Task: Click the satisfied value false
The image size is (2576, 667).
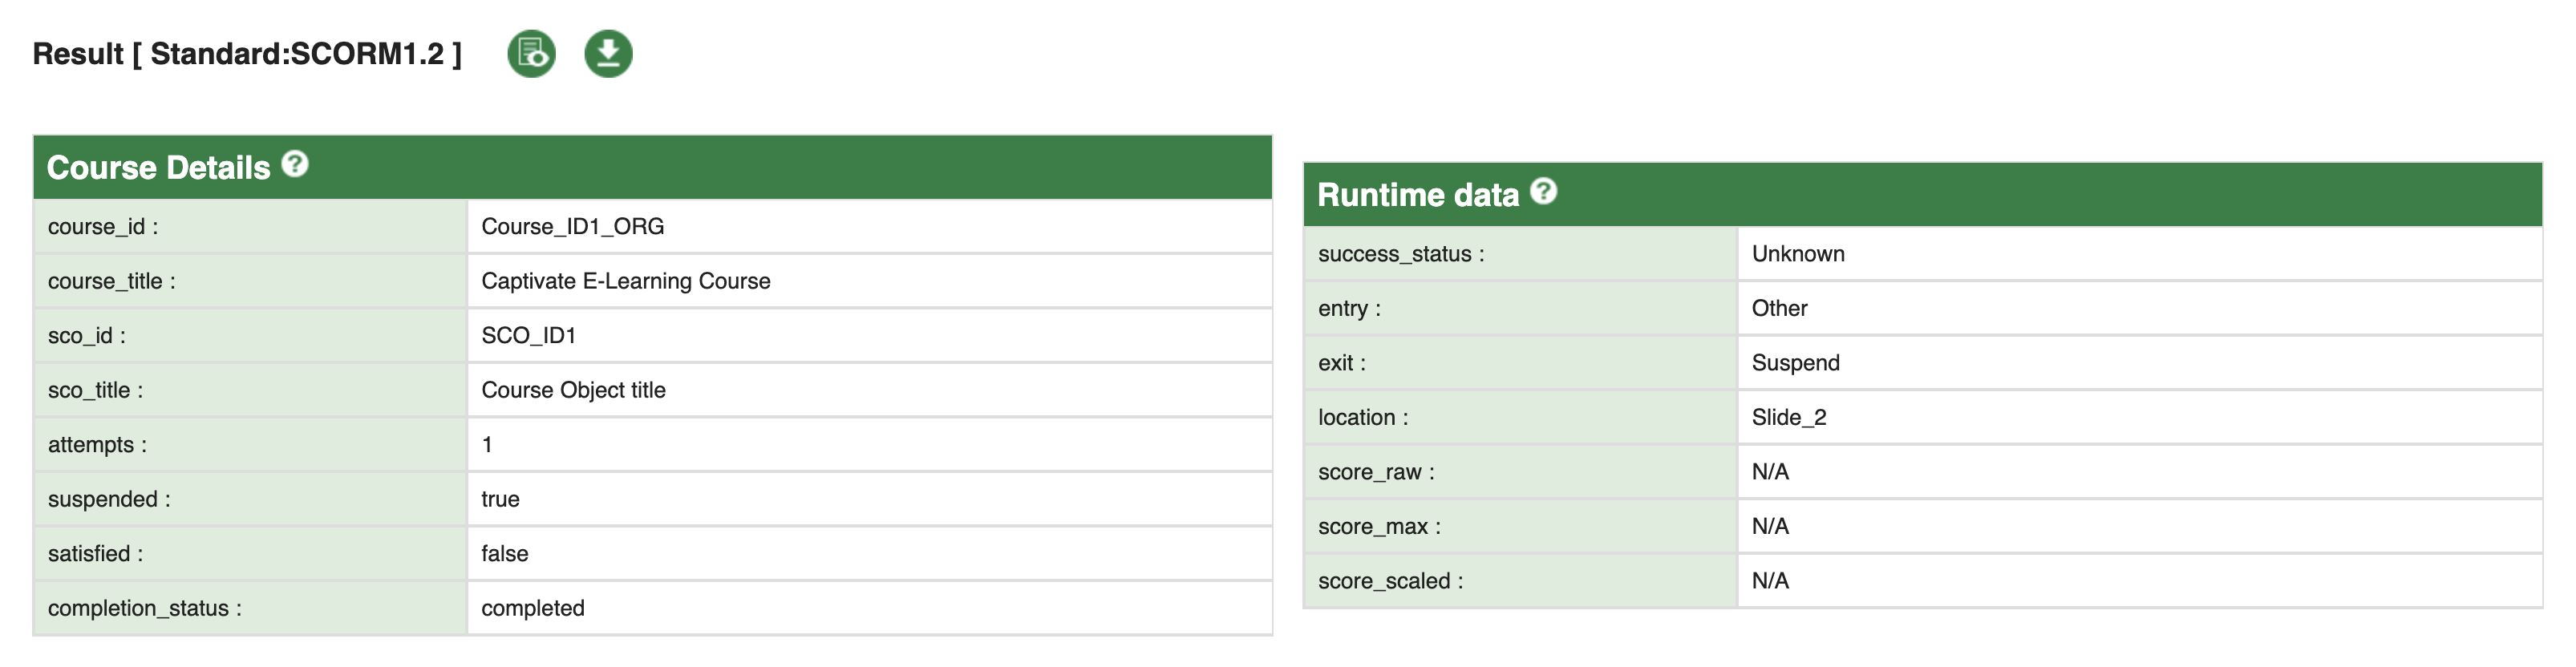Action: 504,554
